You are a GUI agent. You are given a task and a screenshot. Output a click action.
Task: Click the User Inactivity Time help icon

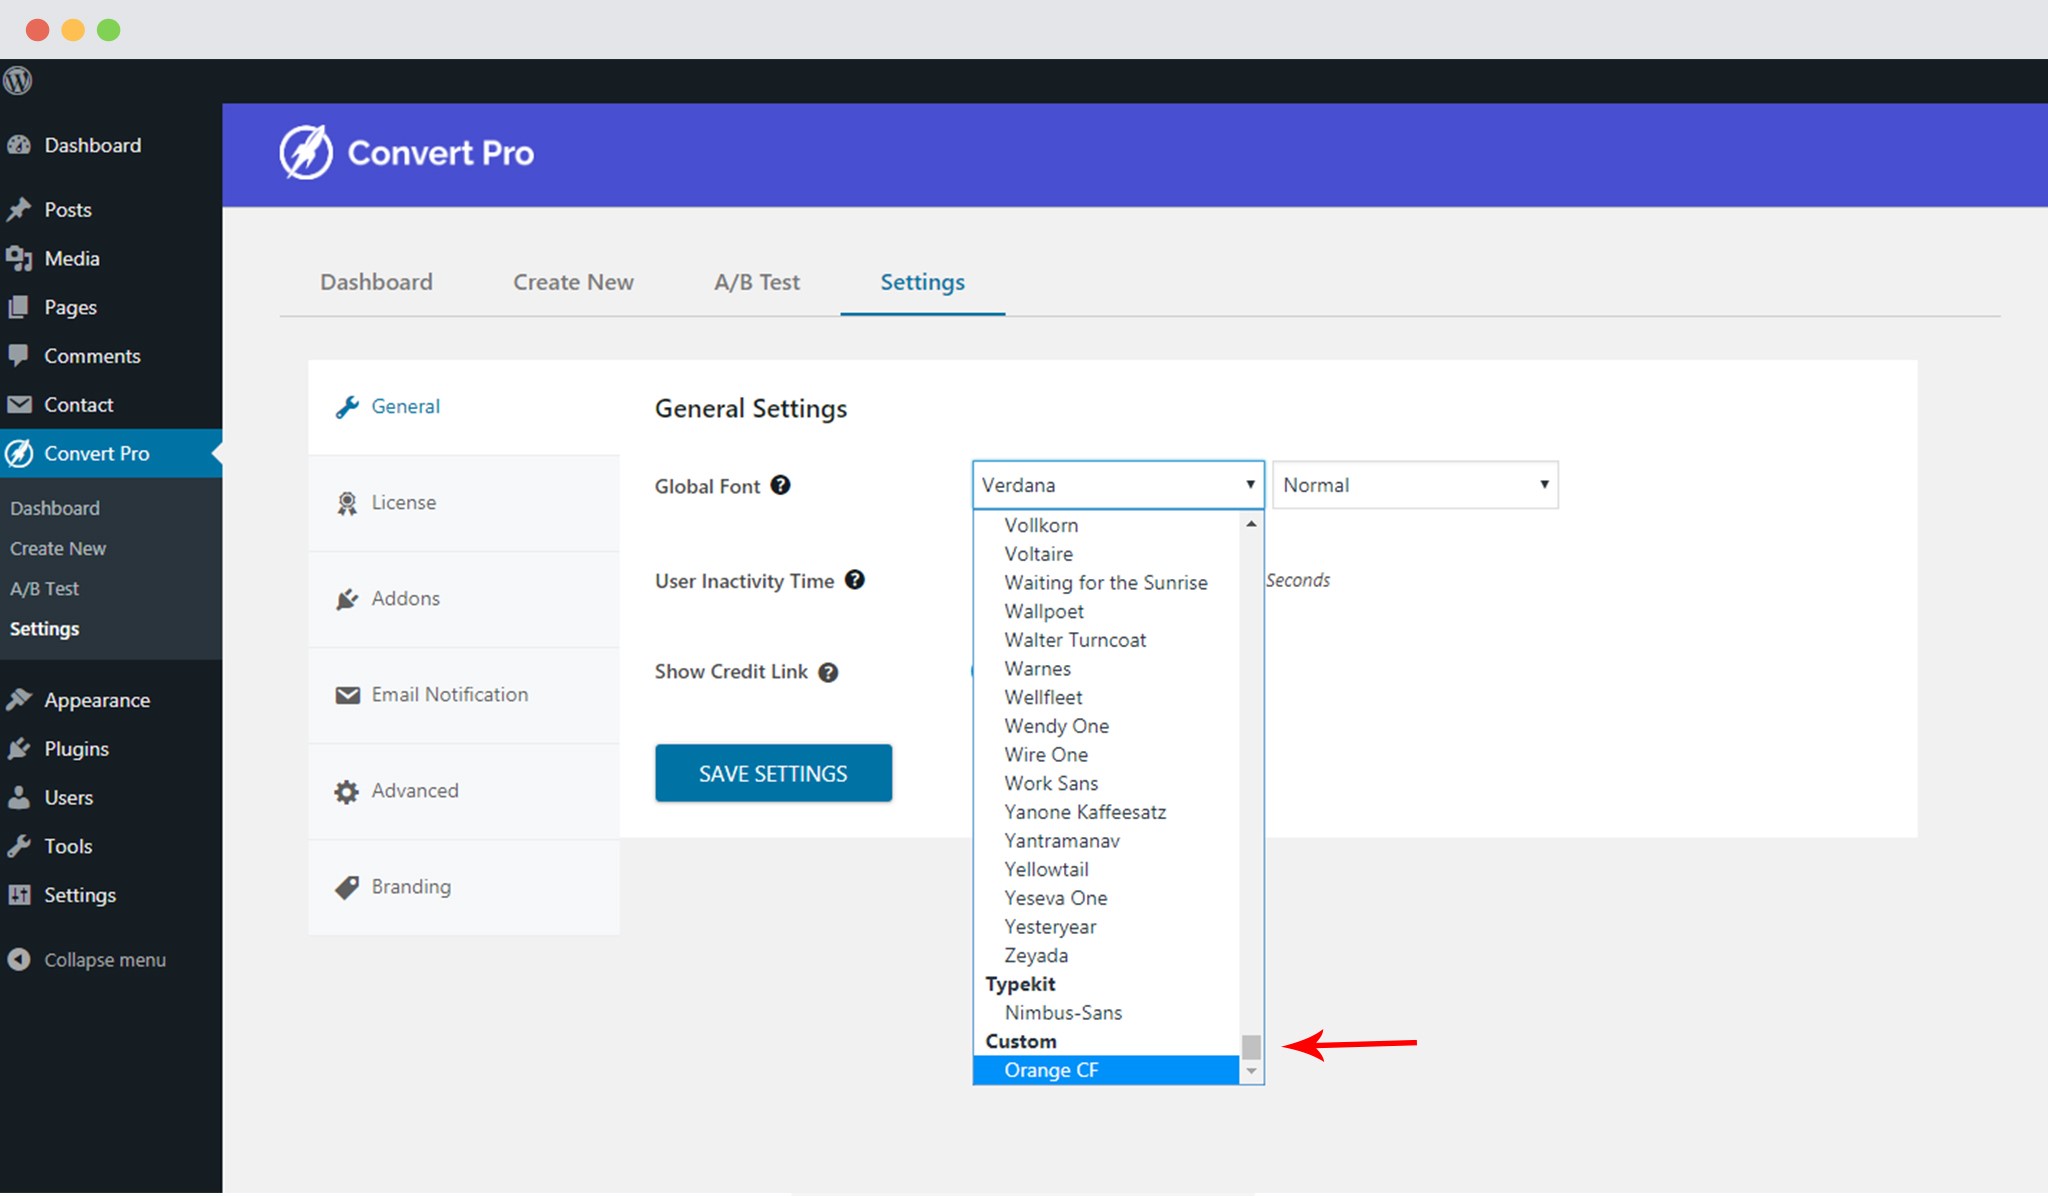point(855,580)
